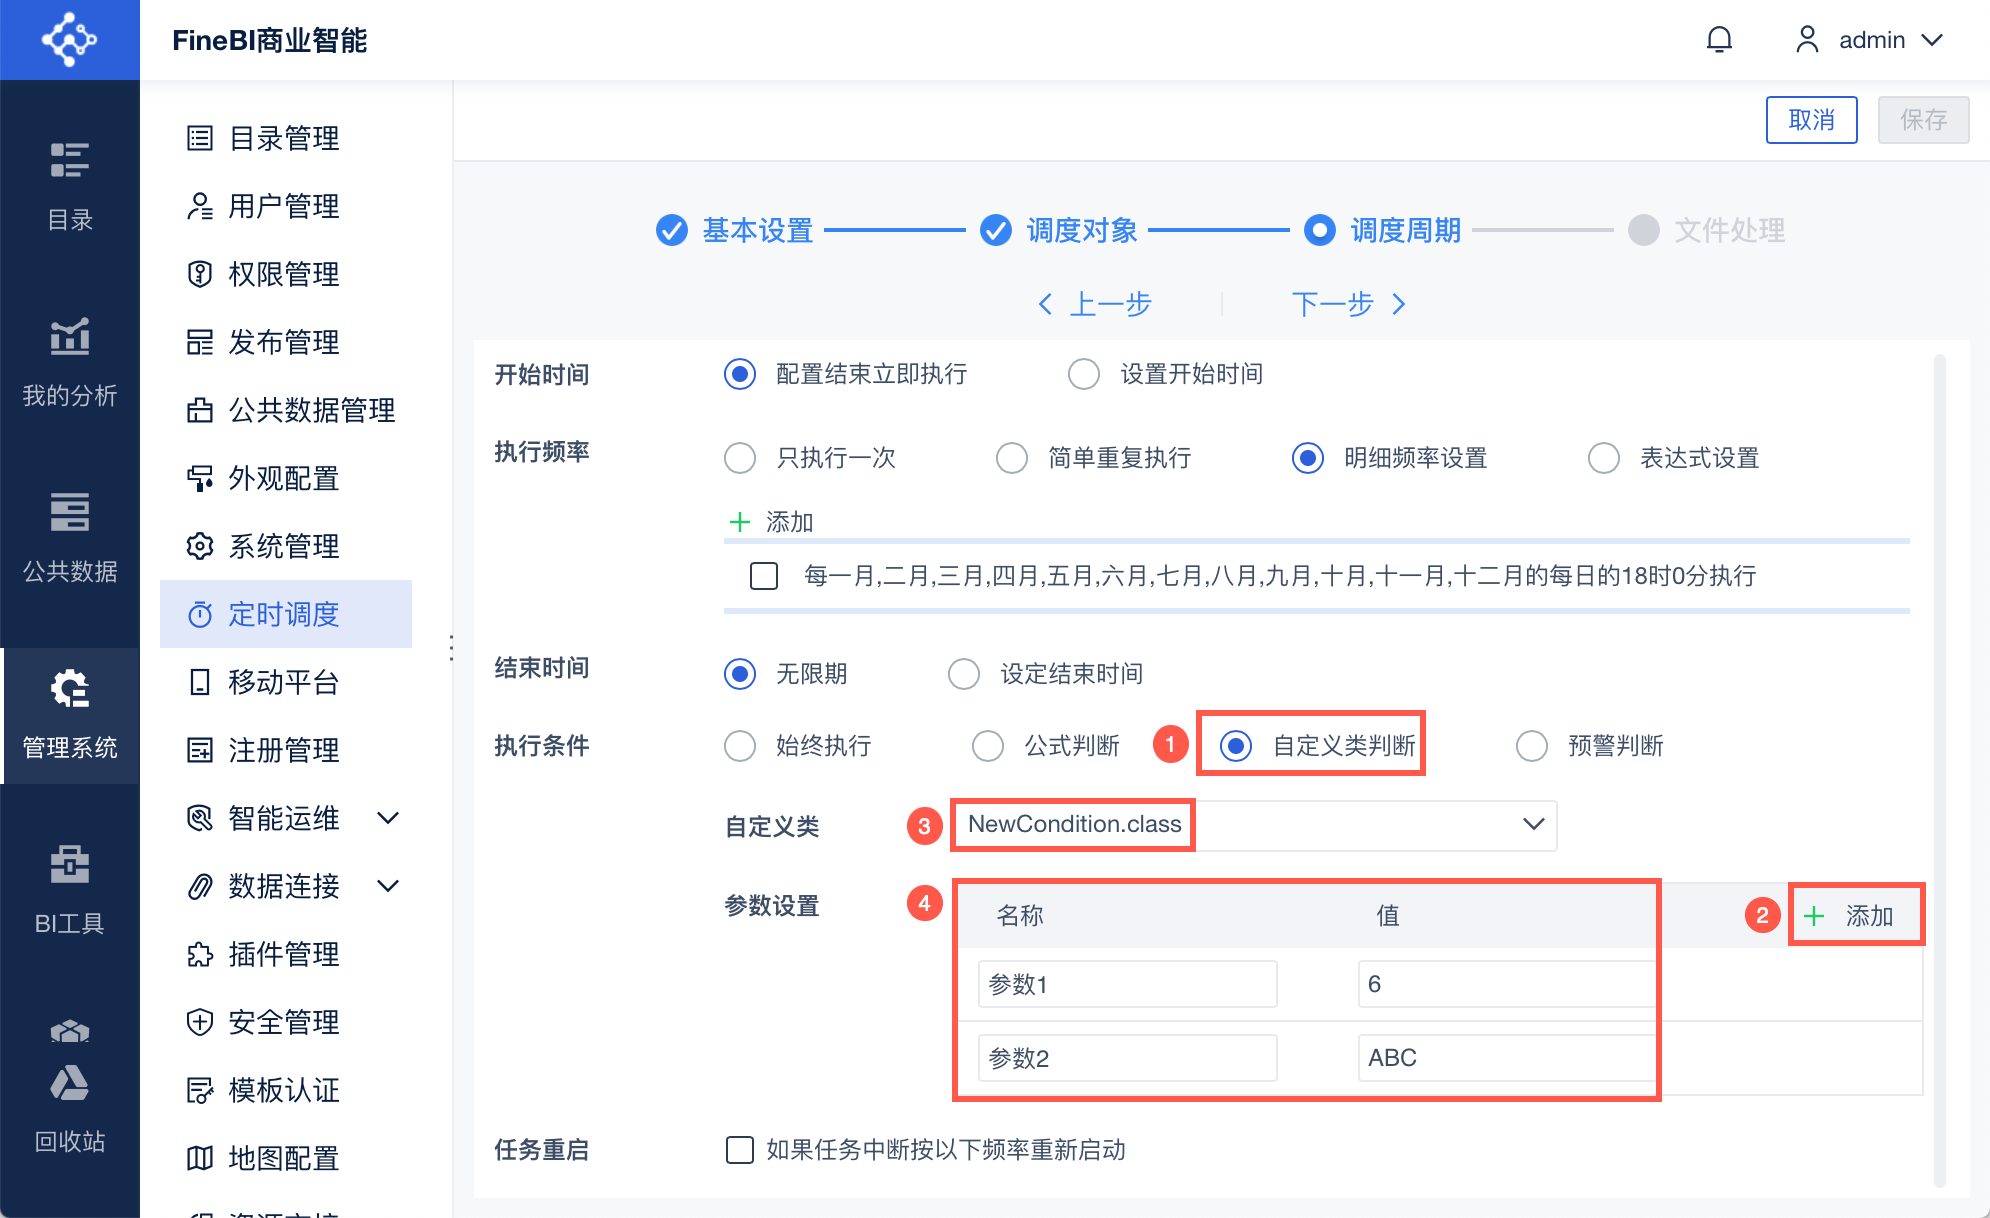This screenshot has width=1990, height=1218.
Task: Open the admin user dropdown
Action: 1870,40
